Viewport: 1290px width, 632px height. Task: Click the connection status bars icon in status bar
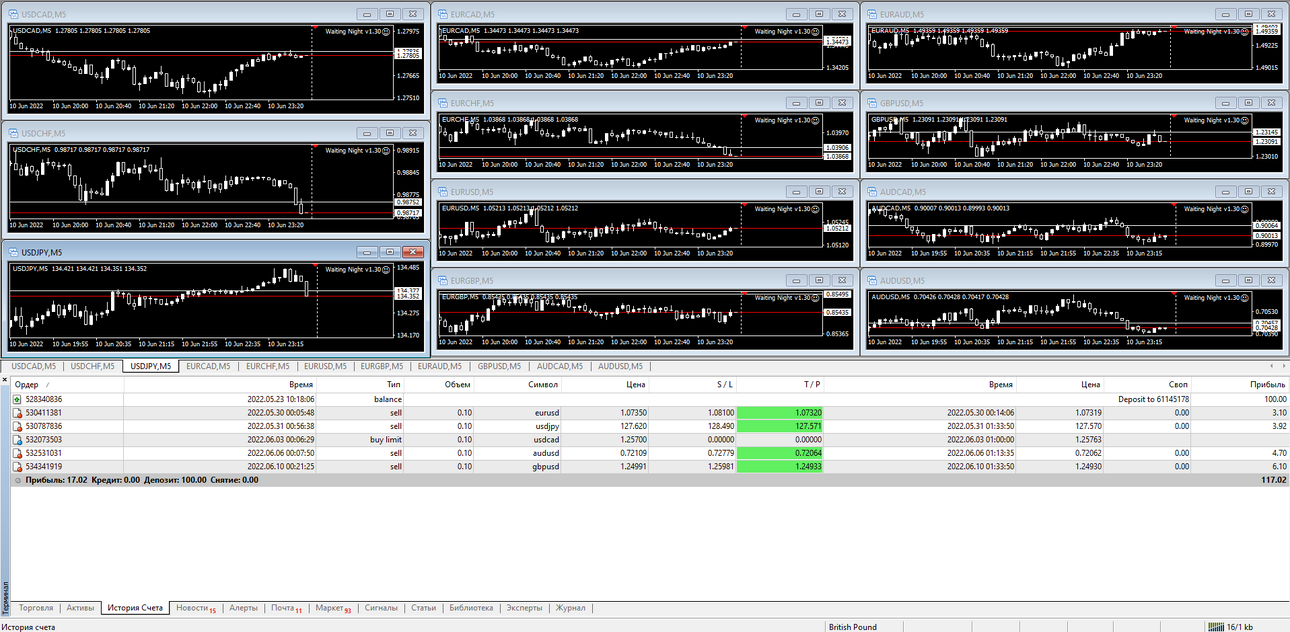coord(1215,627)
